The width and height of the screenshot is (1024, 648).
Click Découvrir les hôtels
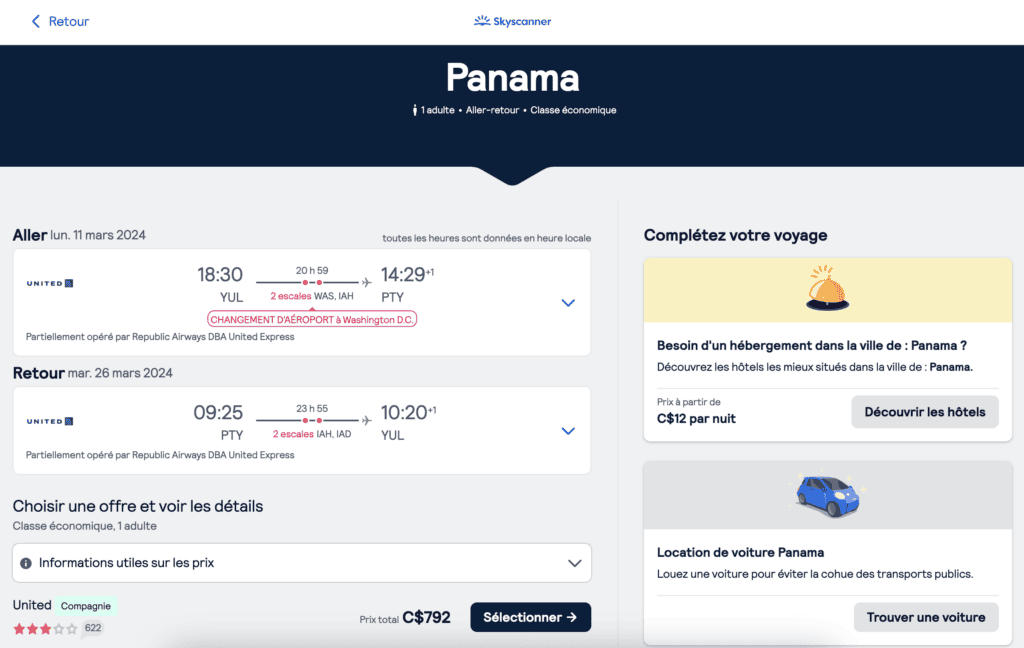(x=924, y=411)
